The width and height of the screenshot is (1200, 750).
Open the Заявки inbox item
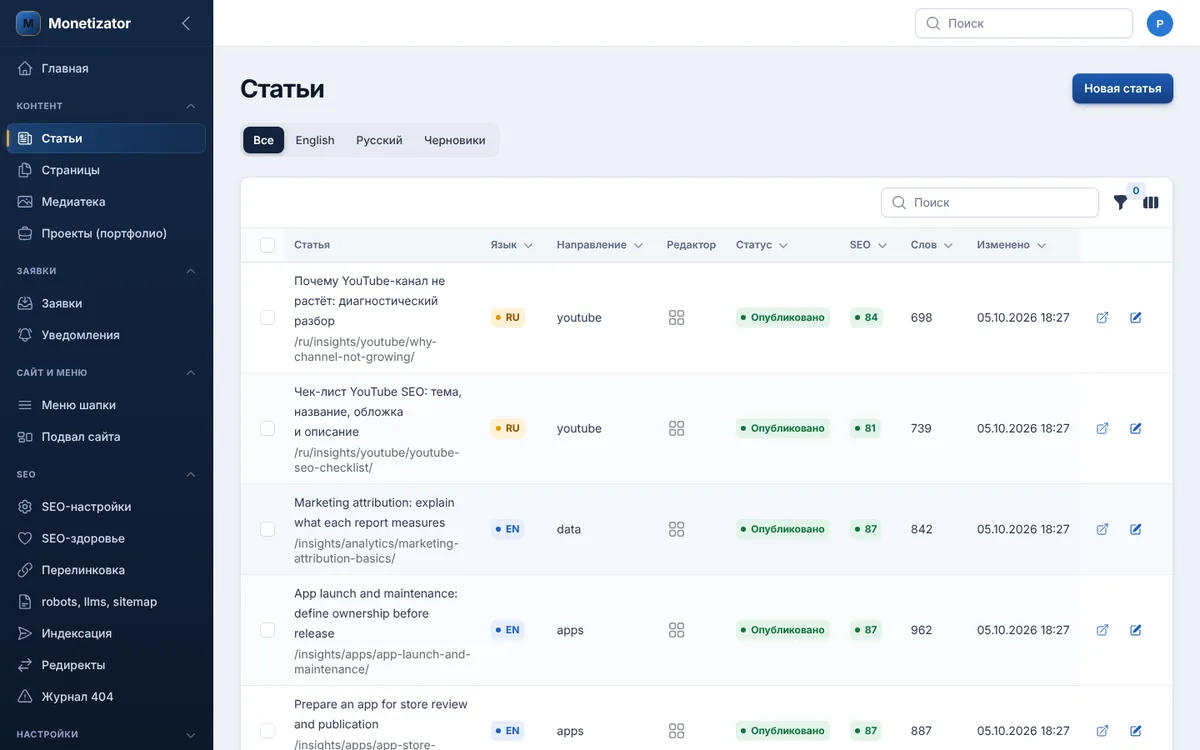[x=106, y=303]
